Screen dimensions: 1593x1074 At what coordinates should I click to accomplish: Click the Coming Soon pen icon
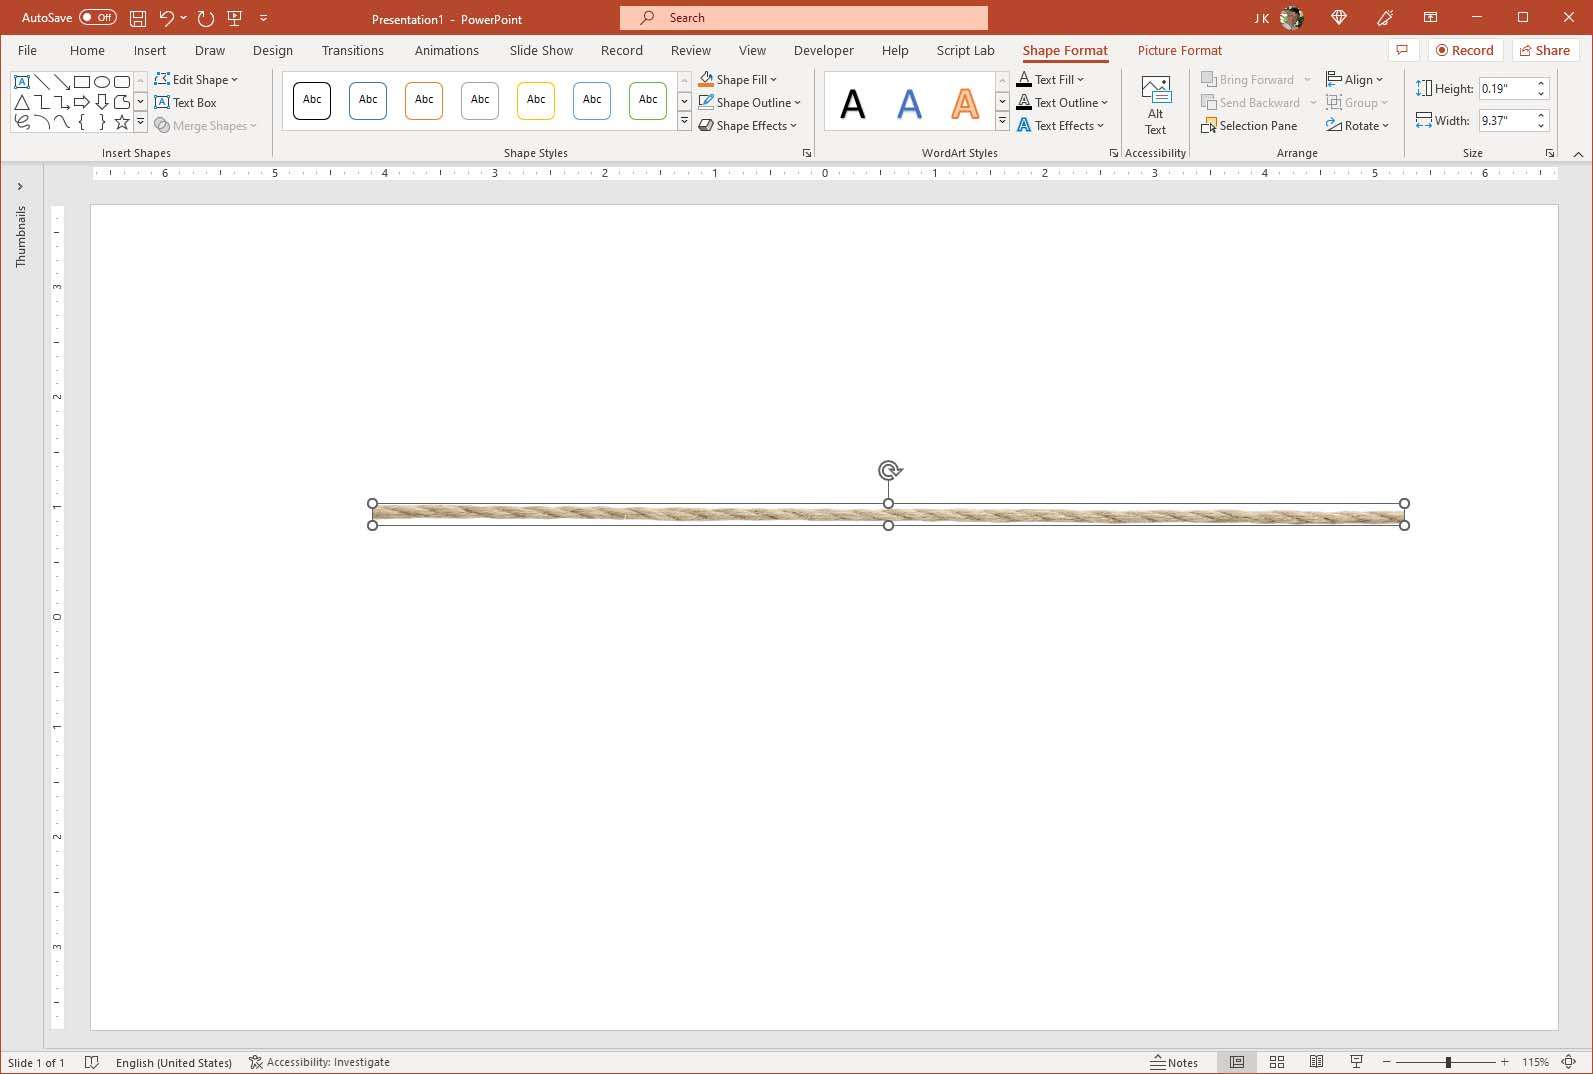(x=1385, y=18)
